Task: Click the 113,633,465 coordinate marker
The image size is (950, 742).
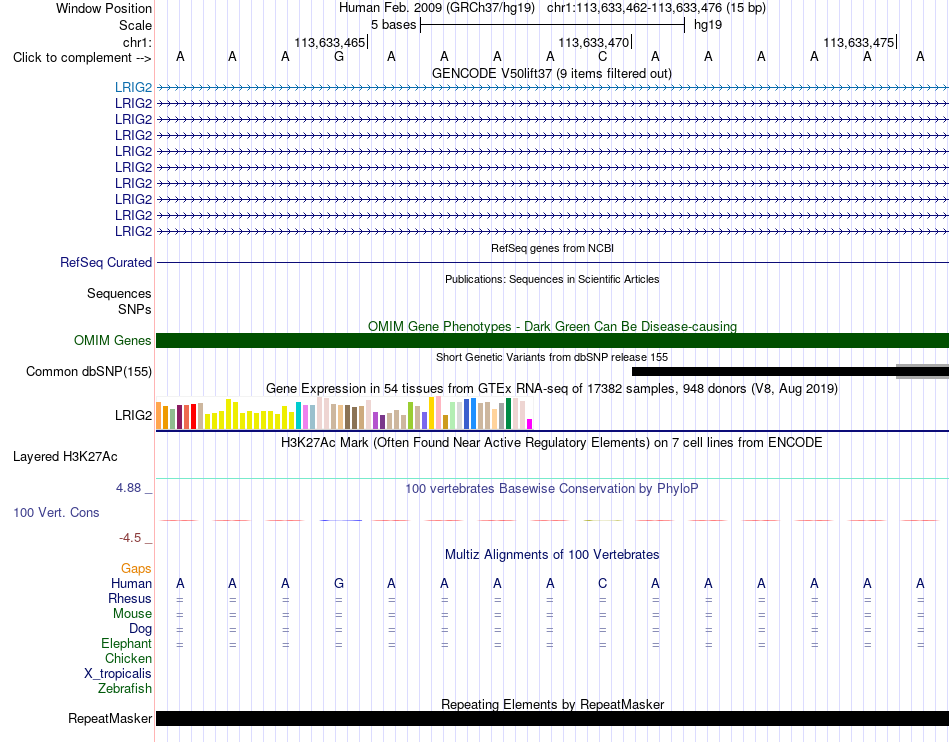Action: (330, 42)
